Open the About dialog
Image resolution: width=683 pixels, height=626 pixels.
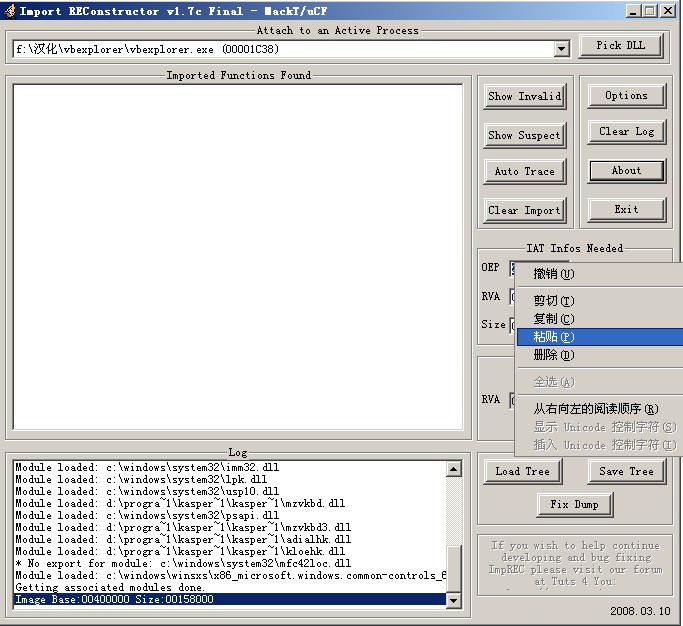pyautogui.click(x=626, y=171)
